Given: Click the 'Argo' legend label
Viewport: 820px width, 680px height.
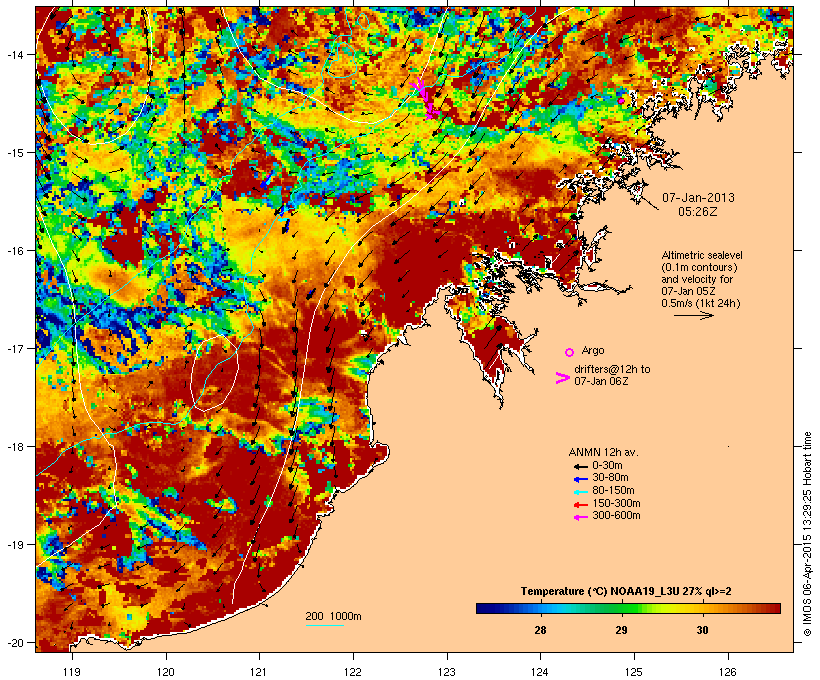Looking at the screenshot, I should coord(593,350).
